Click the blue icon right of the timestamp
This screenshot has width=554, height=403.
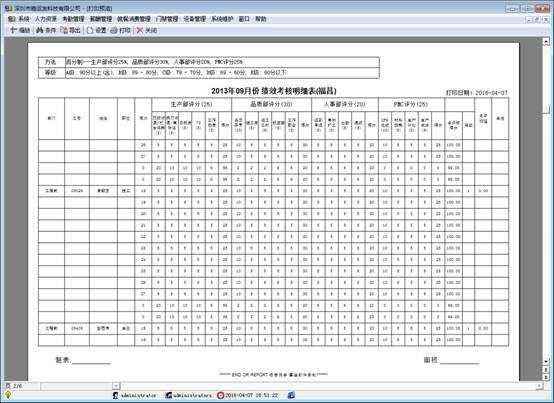(x=291, y=395)
